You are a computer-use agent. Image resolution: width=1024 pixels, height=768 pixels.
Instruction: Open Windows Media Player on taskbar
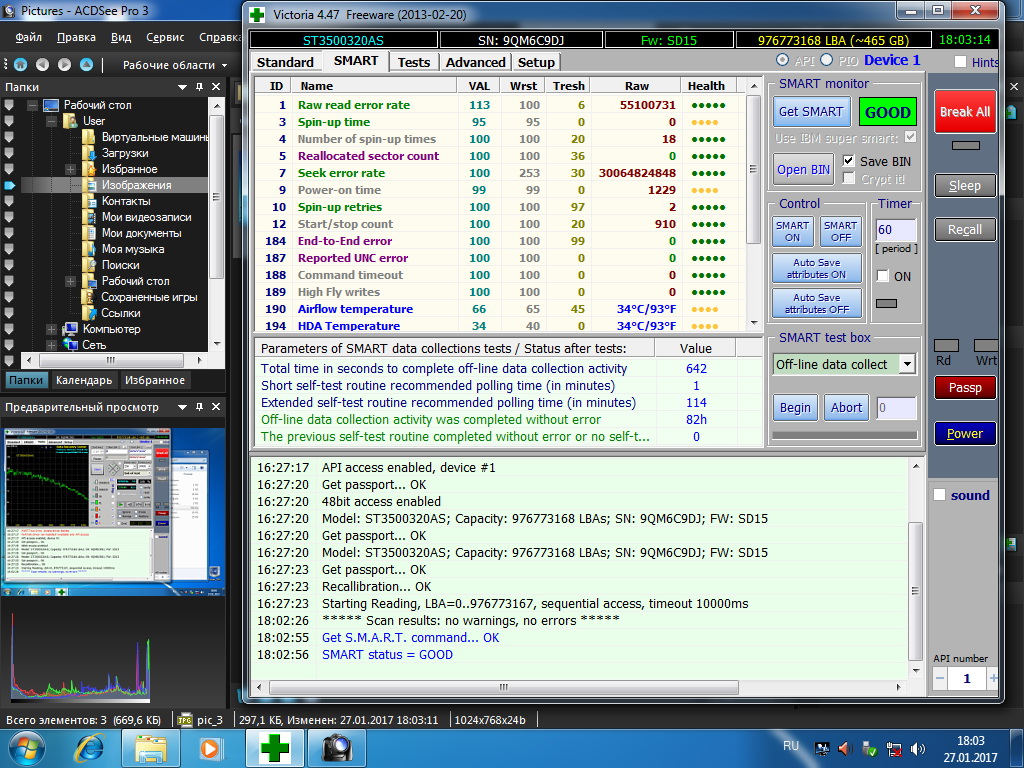[x=210, y=748]
